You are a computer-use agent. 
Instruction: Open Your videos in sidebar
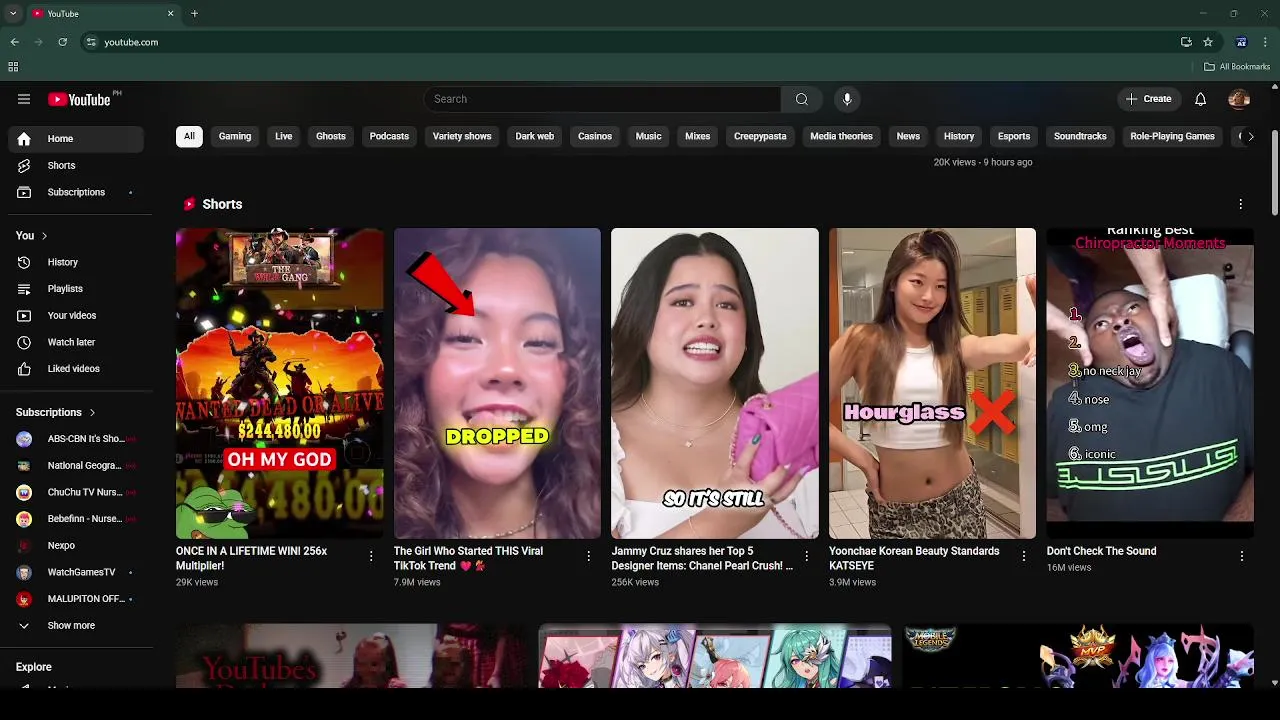click(76, 316)
